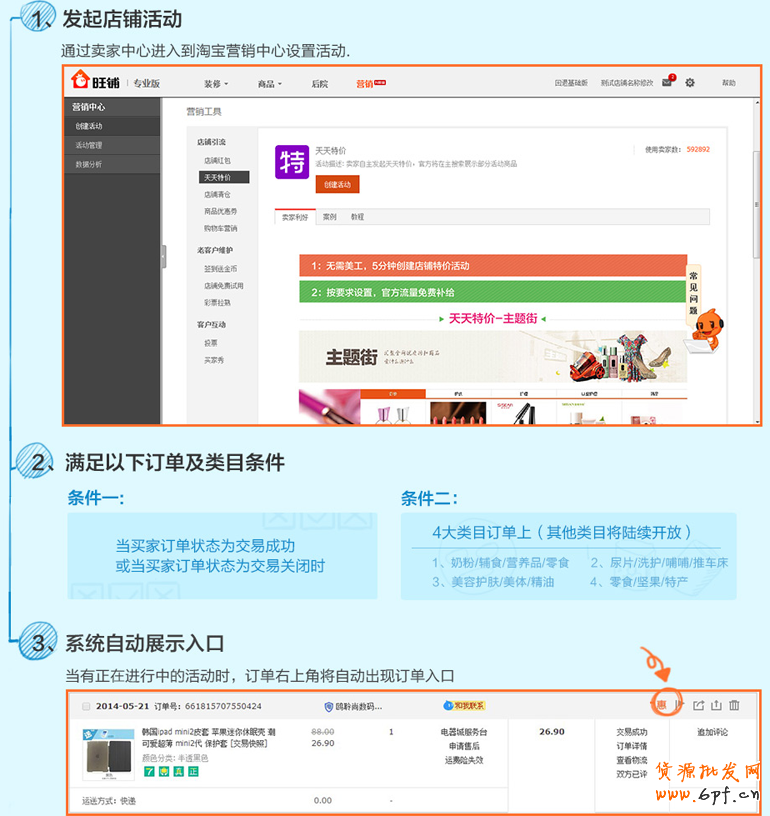Click the green 真 authenticity badge

(178, 771)
